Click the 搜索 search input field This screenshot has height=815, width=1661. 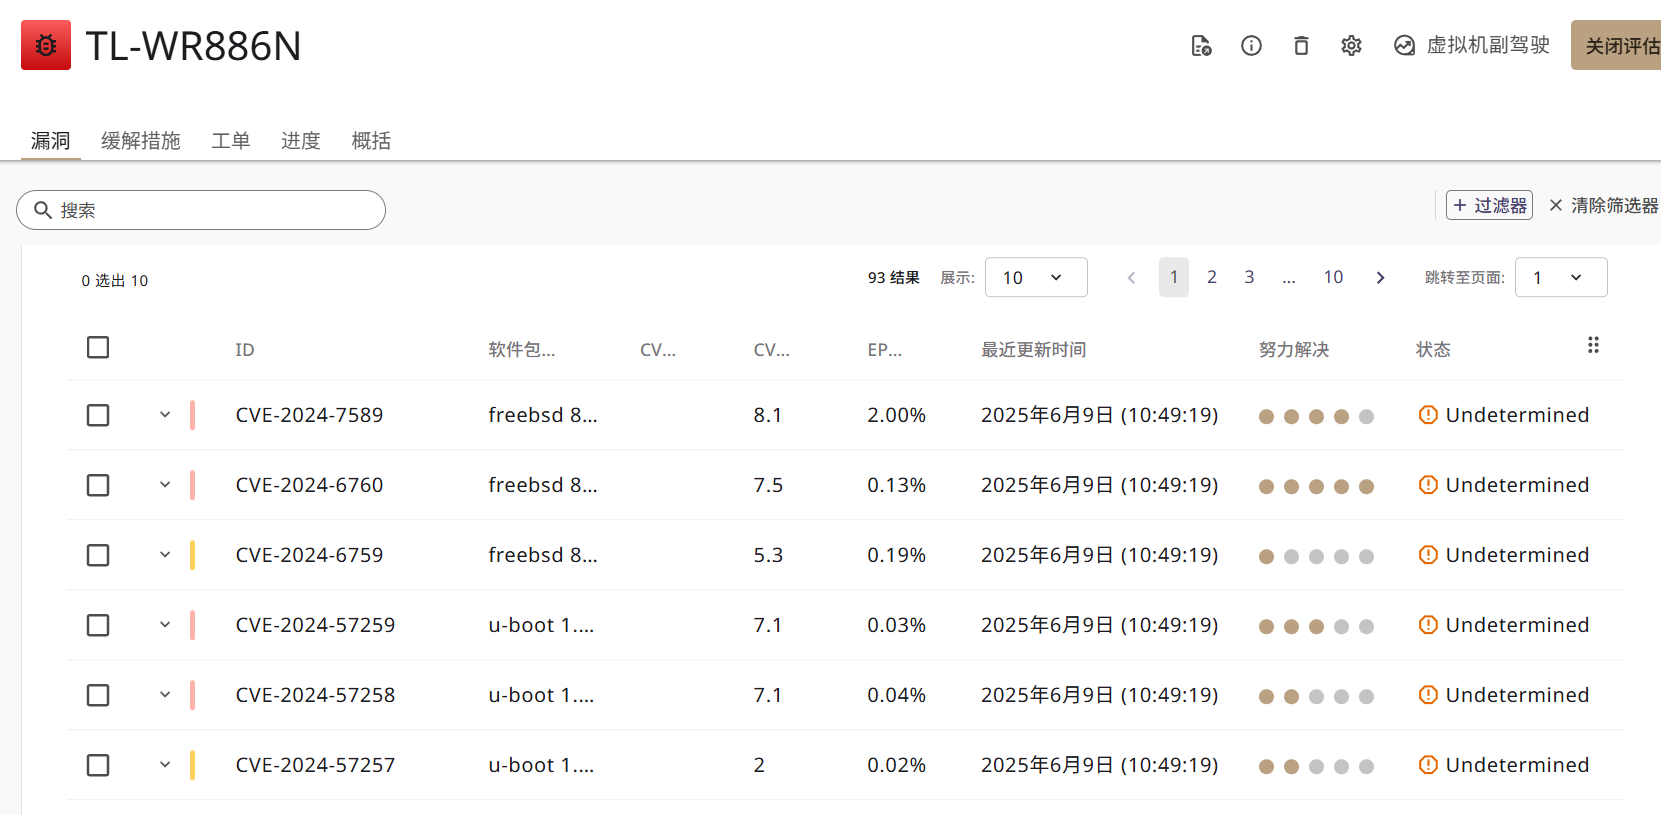click(201, 210)
